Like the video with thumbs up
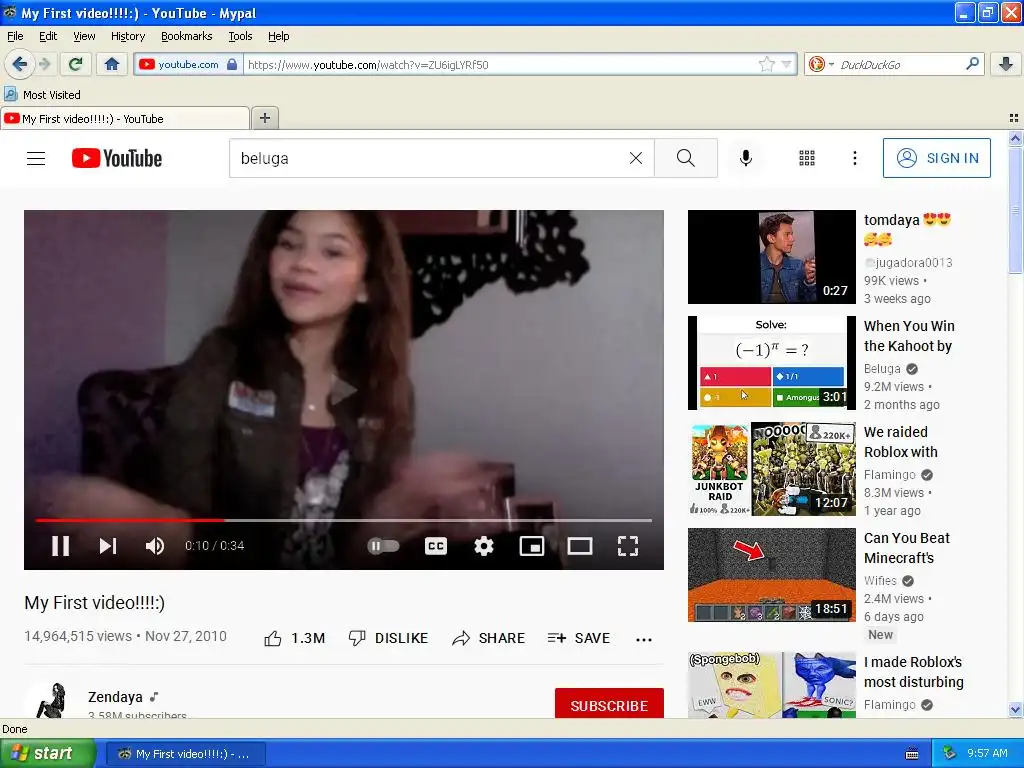Image resolution: width=1024 pixels, height=768 pixels. click(294, 638)
